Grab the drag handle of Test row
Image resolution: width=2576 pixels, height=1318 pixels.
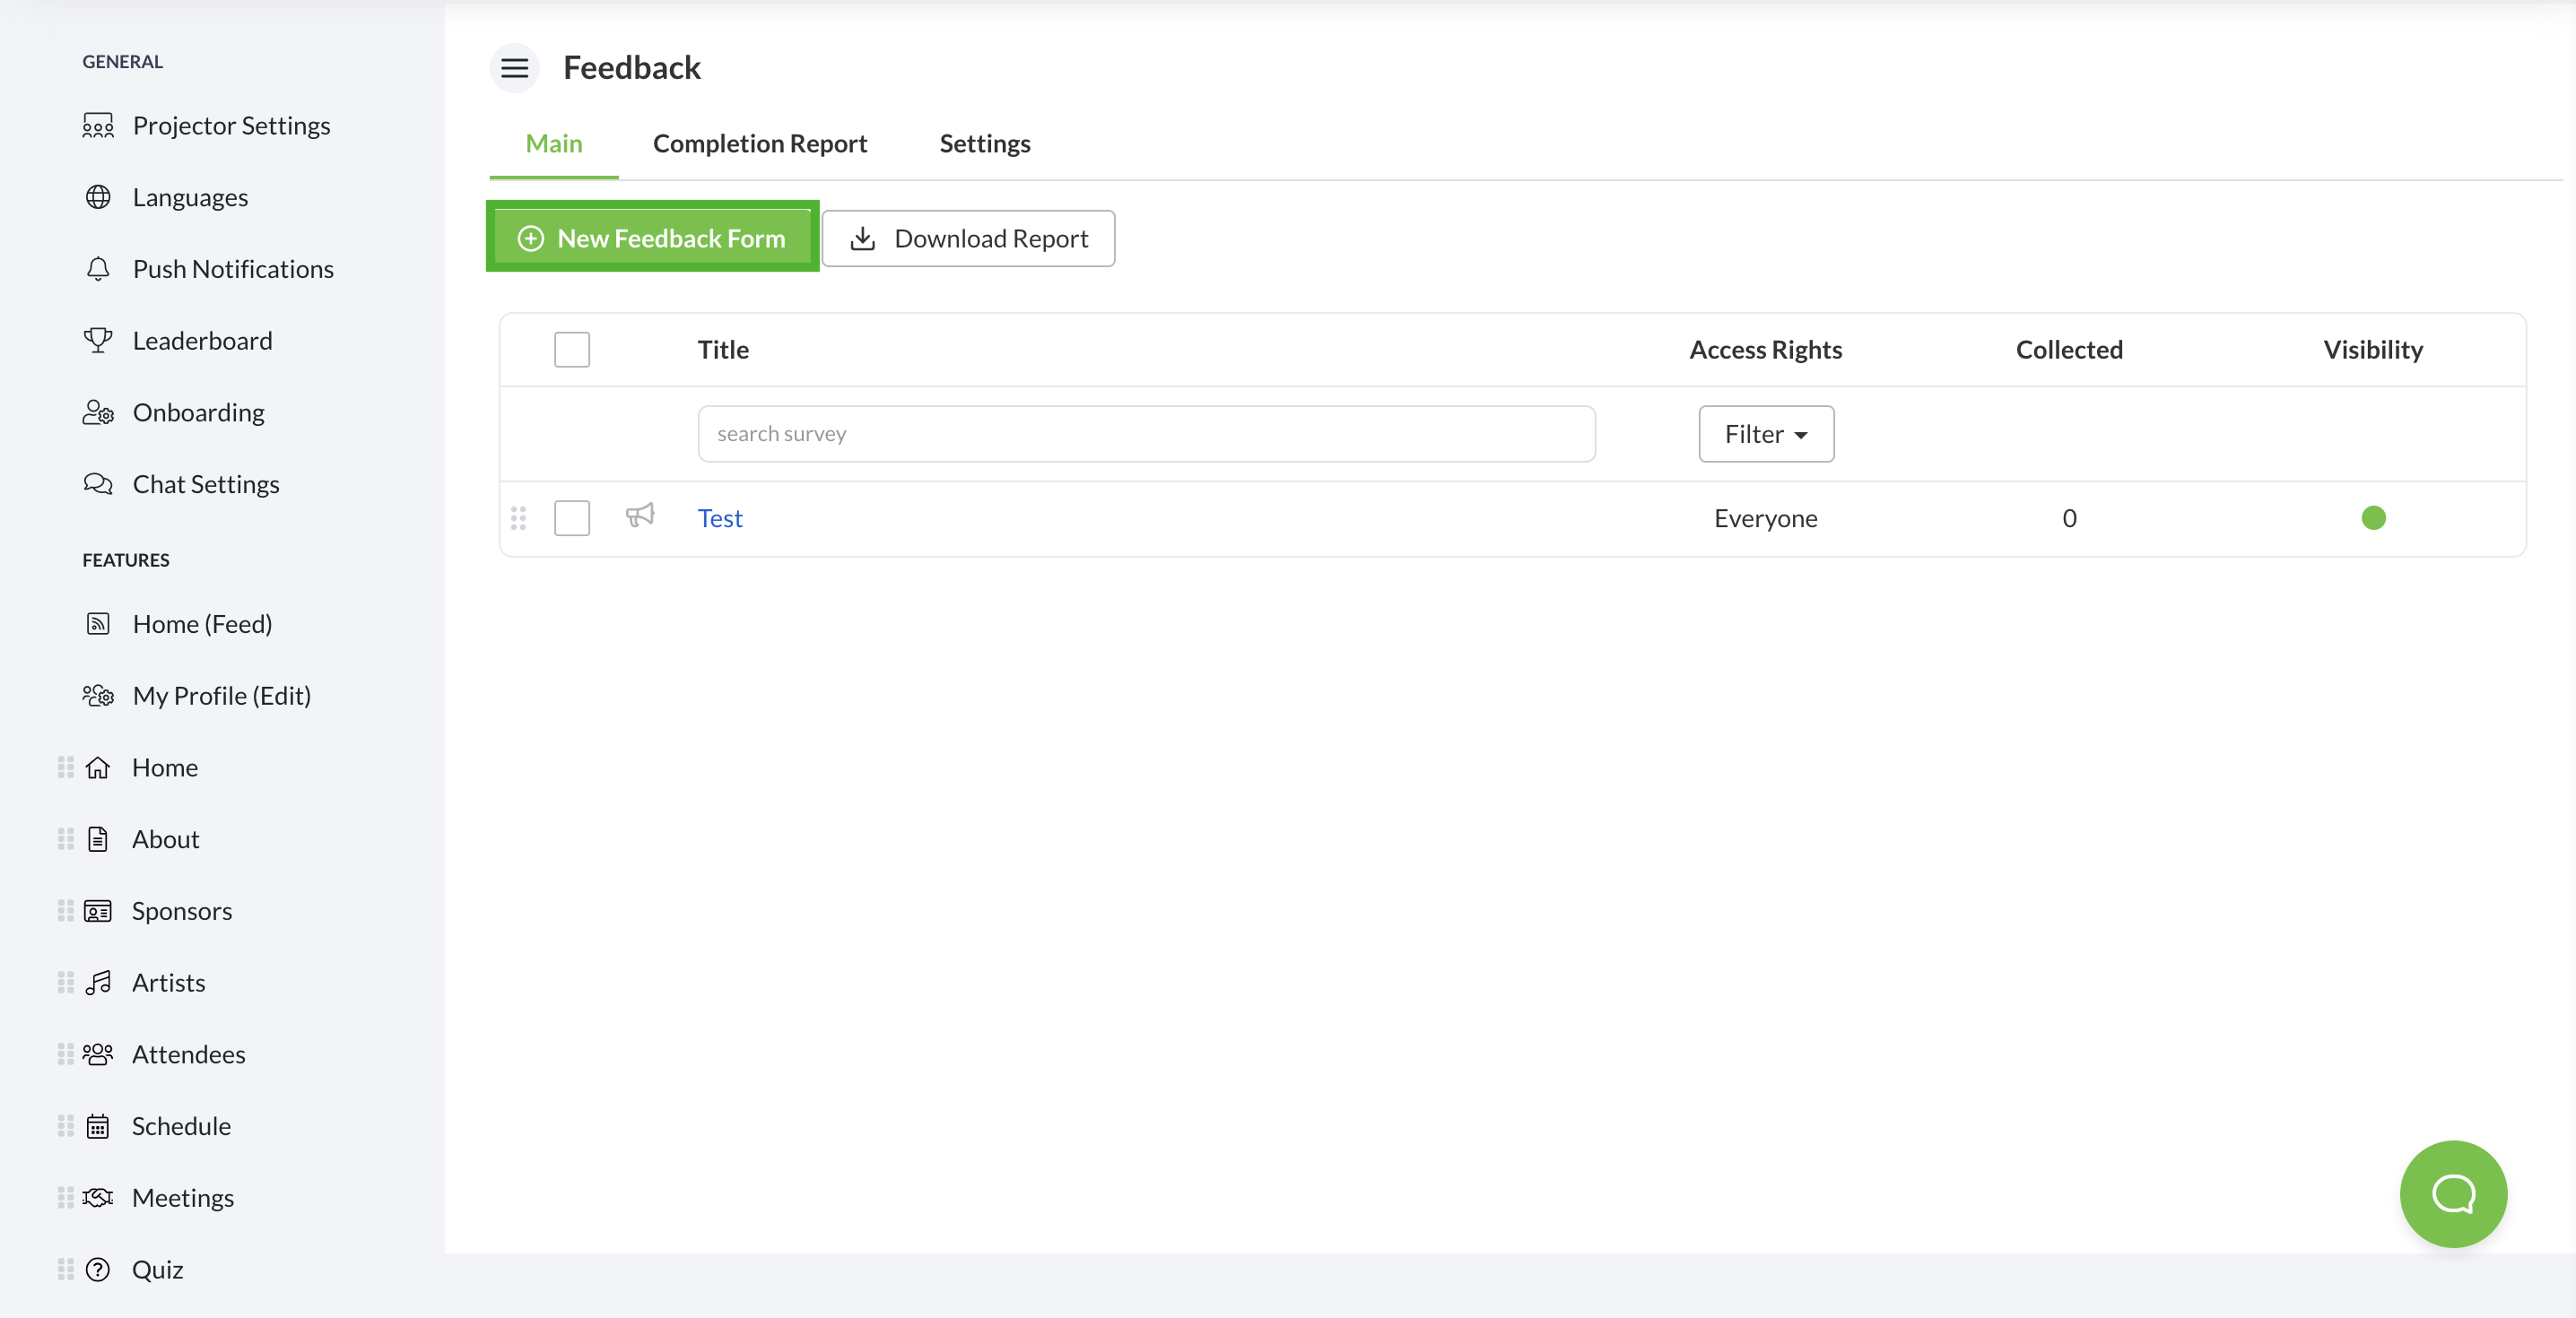pyautogui.click(x=518, y=518)
